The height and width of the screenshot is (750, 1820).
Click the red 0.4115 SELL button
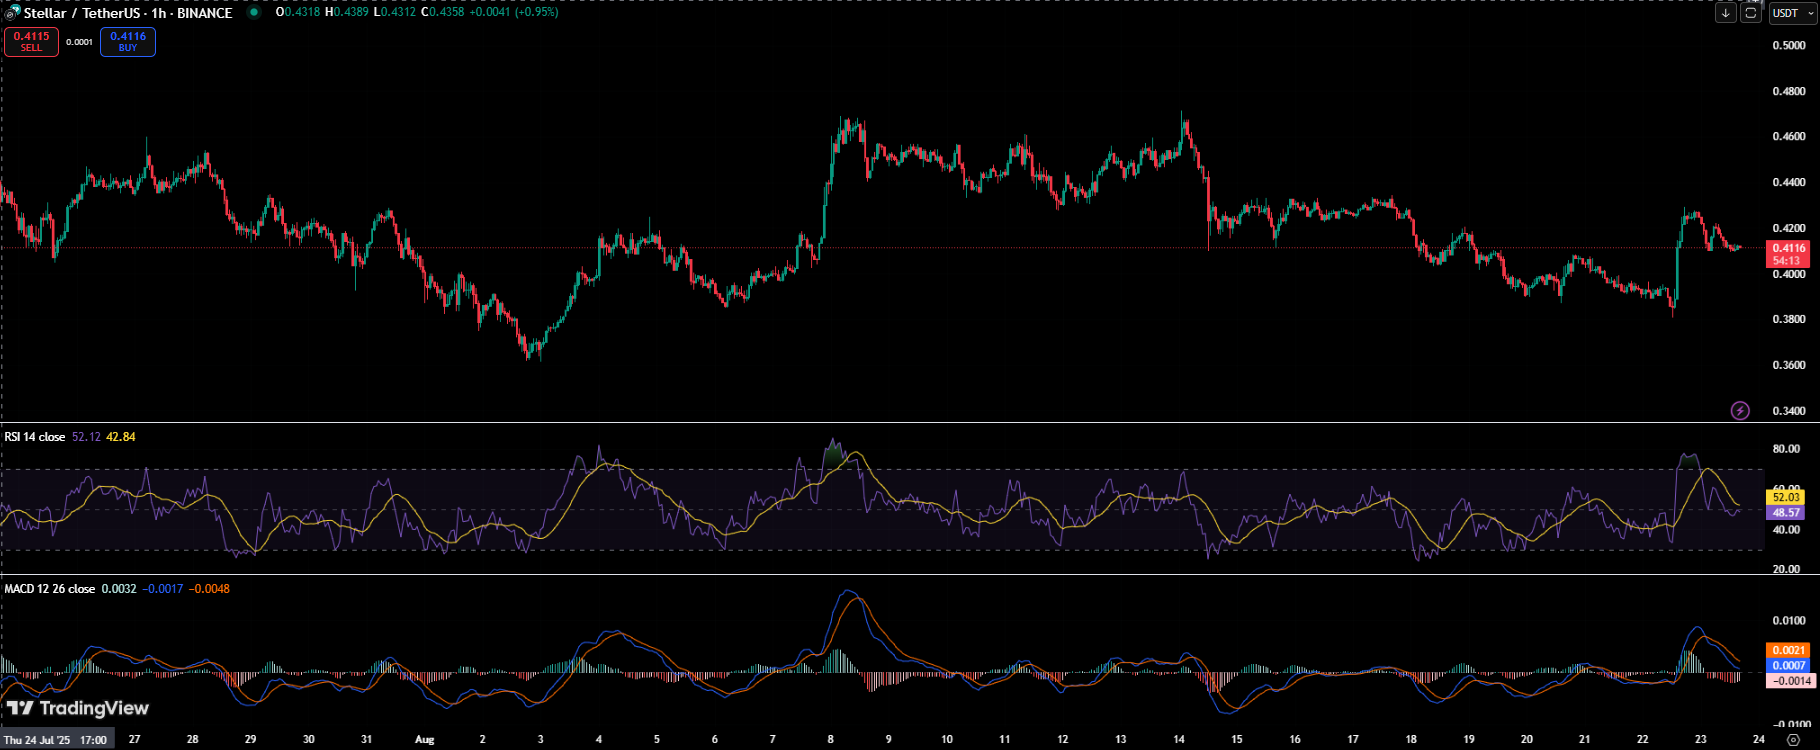(x=31, y=42)
